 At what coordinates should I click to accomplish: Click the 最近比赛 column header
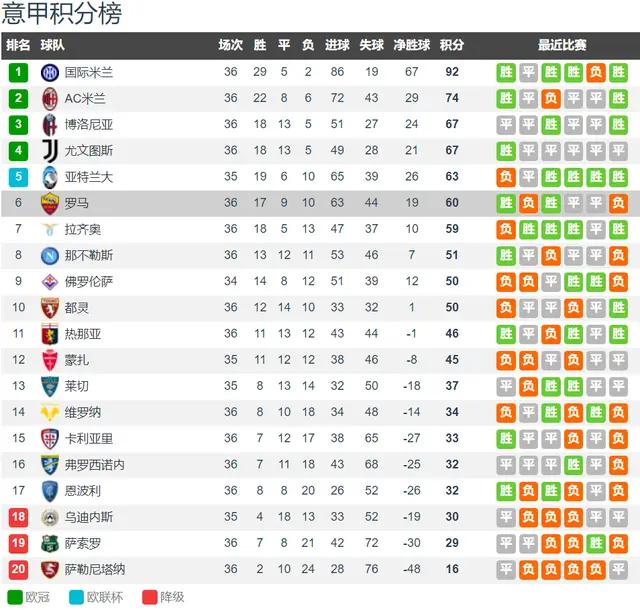pos(562,45)
